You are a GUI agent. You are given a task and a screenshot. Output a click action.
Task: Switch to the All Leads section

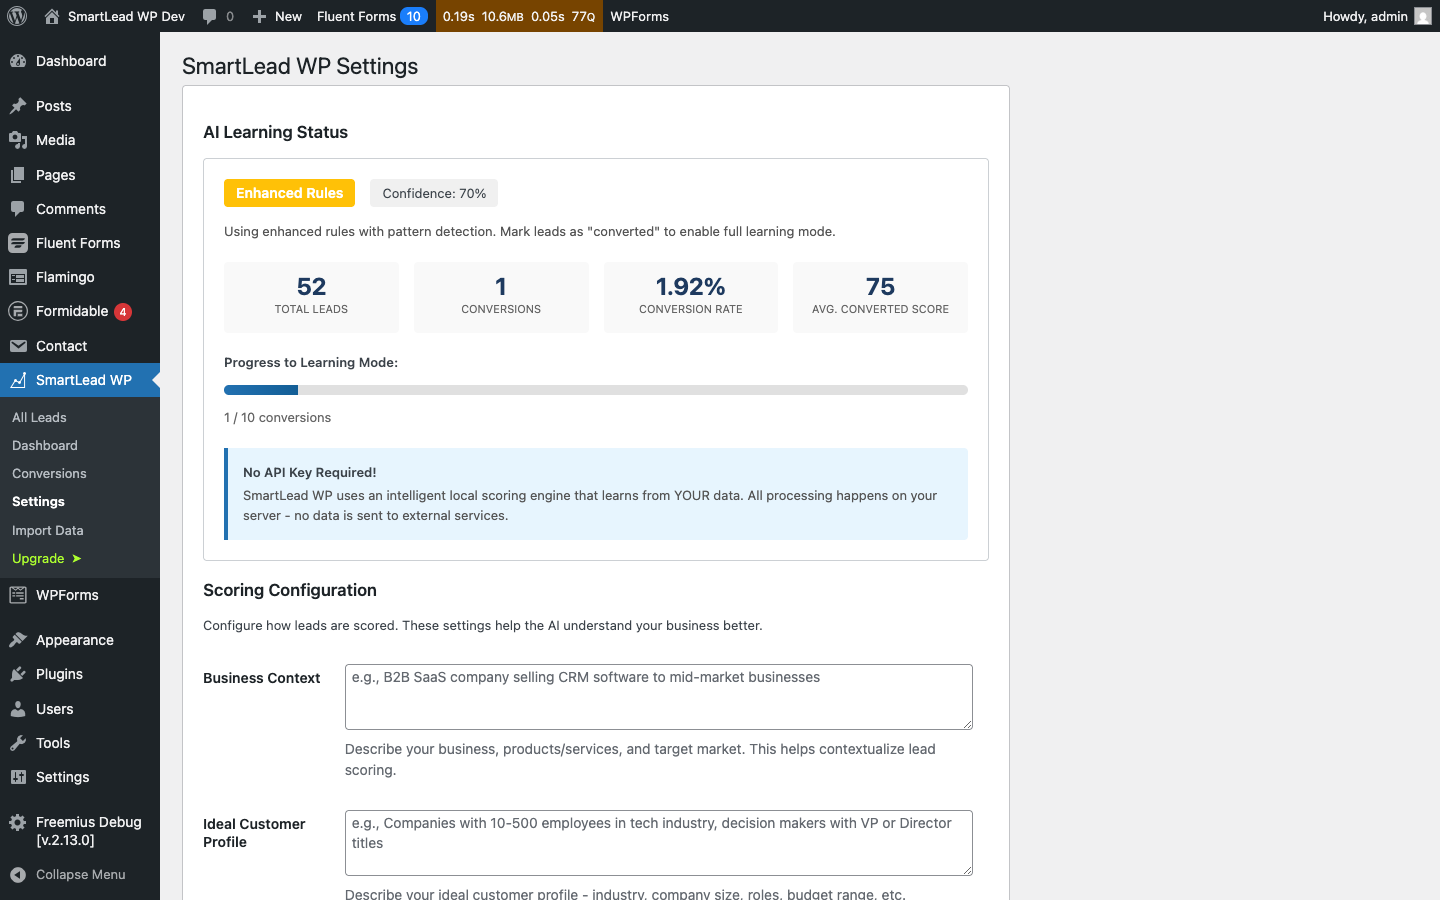coord(39,417)
